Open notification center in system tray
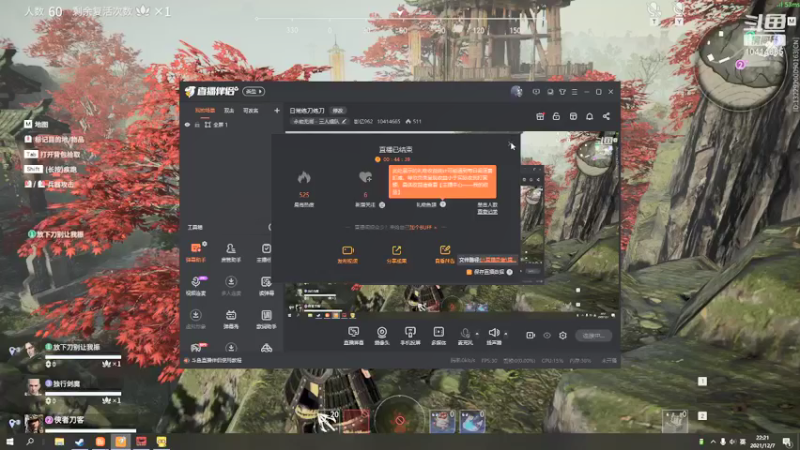This screenshot has height=450, width=800. pyautogui.click(x=788, y=441)
